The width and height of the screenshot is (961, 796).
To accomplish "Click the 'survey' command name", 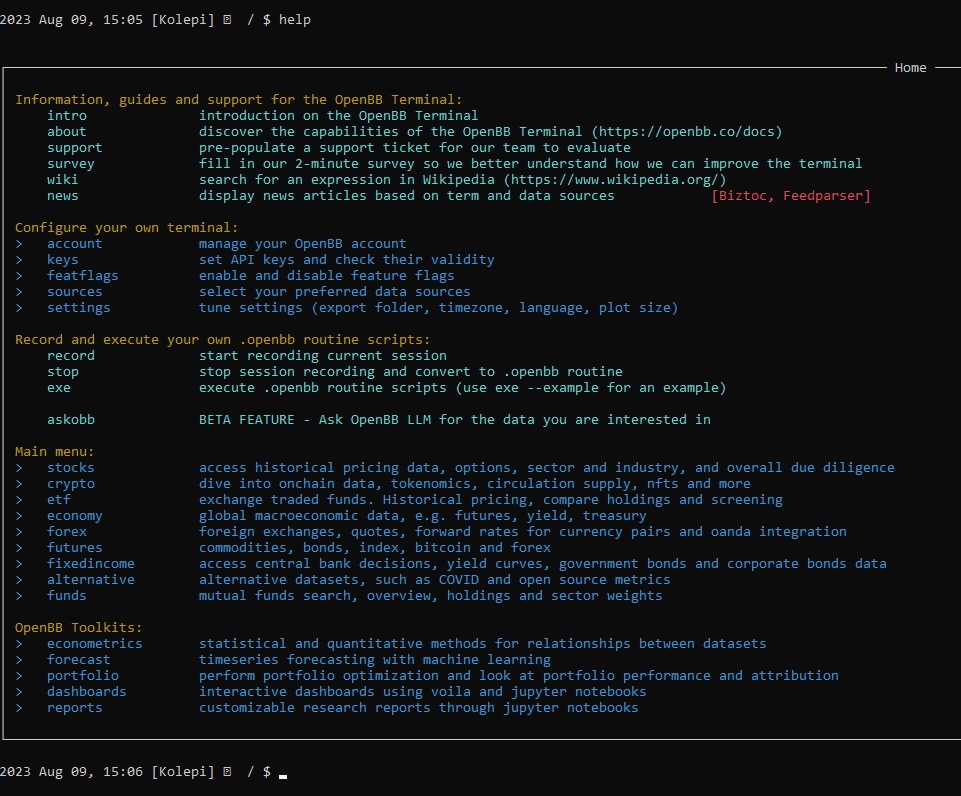I will (x=70, y=163).
